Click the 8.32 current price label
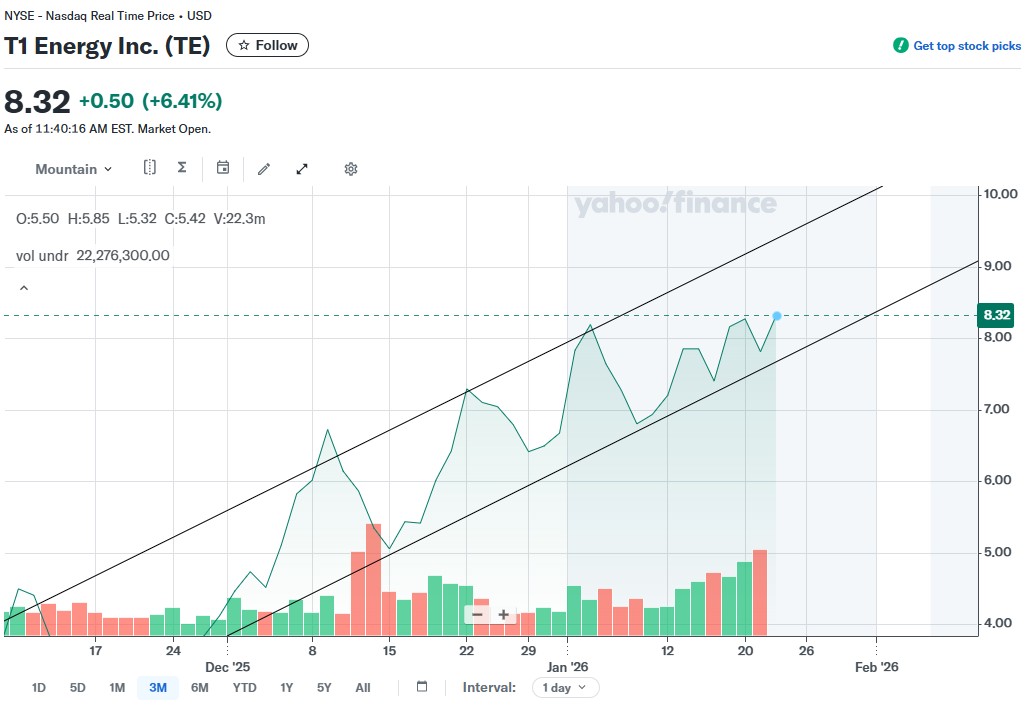Viewport: 1029px width, 710px height. click(997, 315)
